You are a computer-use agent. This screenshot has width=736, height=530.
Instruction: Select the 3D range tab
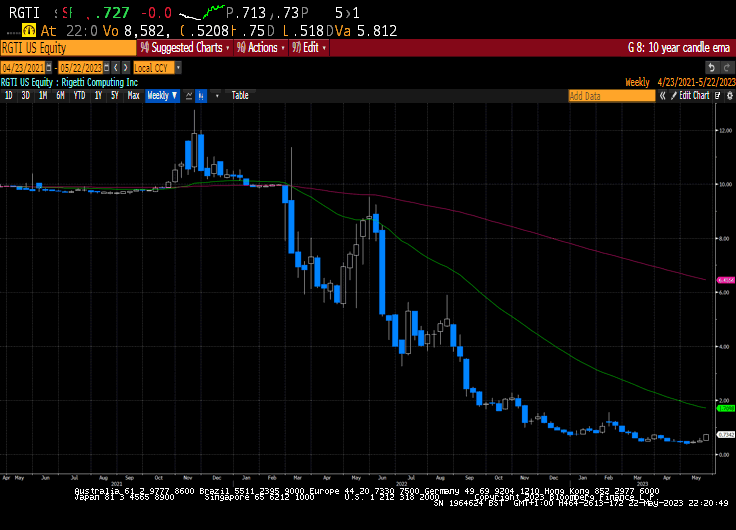(26, 96)
